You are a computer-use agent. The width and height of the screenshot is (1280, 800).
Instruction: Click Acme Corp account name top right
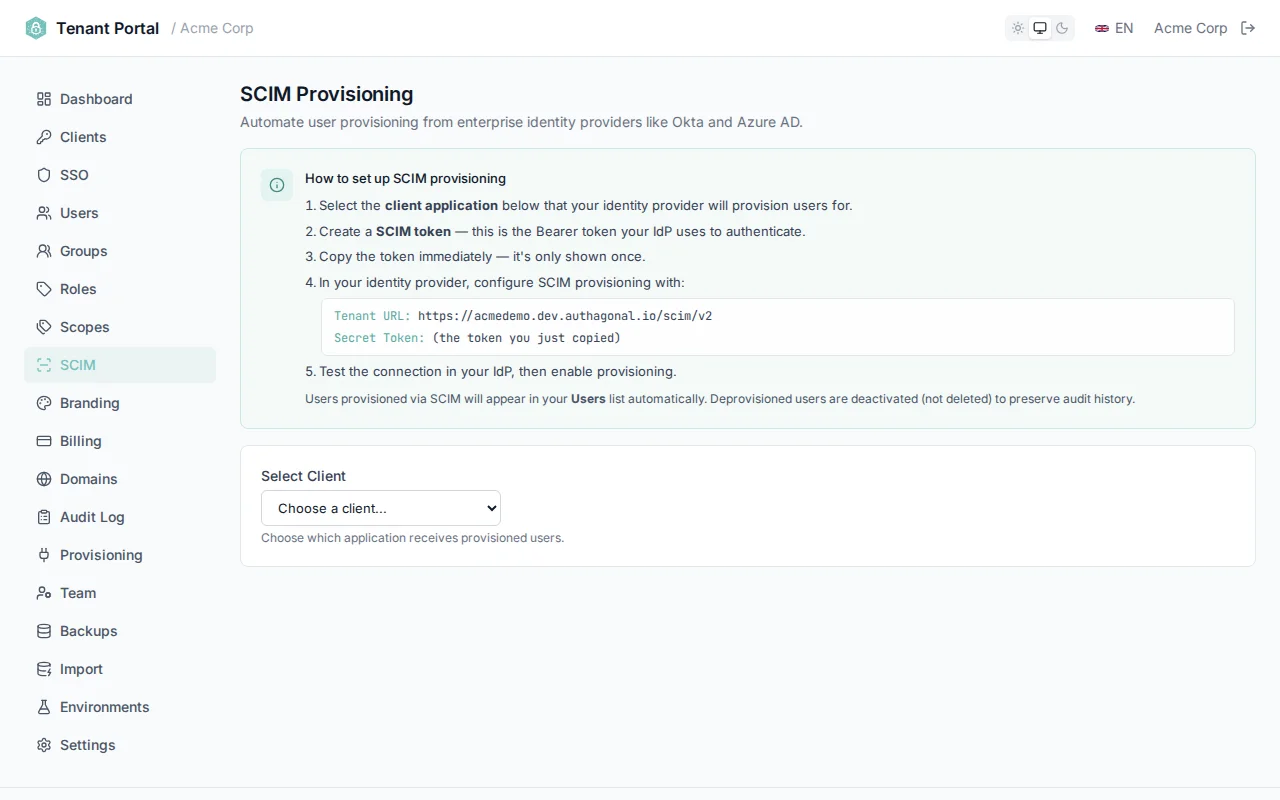click(x=1190, y=28)
